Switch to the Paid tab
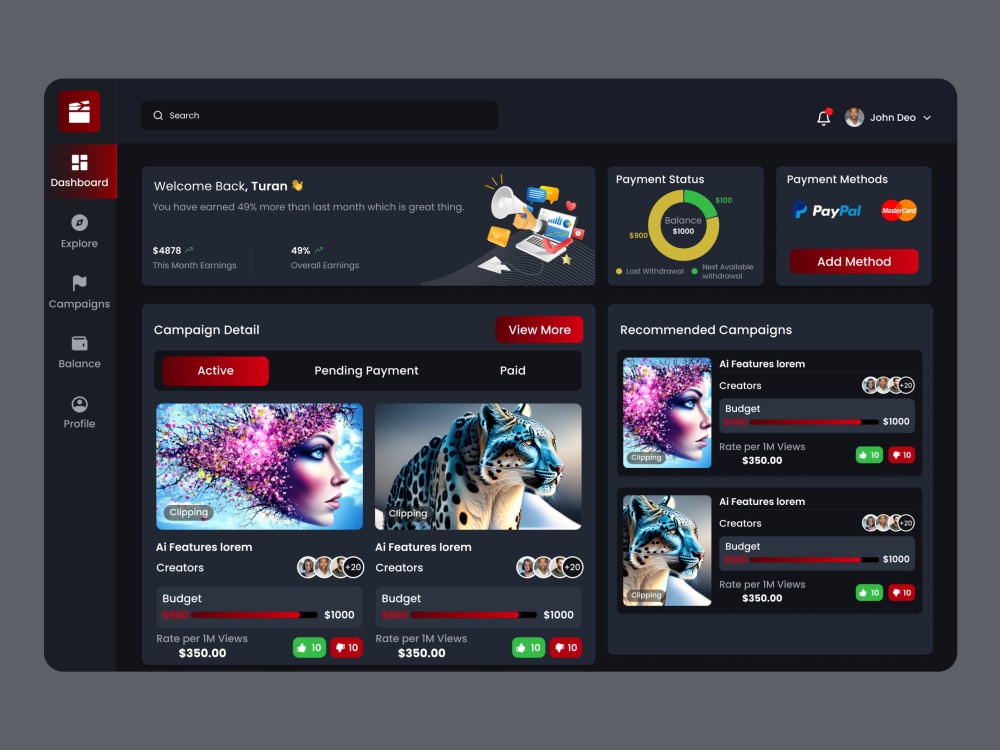Viewport: 1000px width, 750px height. [x=513, y=371]
